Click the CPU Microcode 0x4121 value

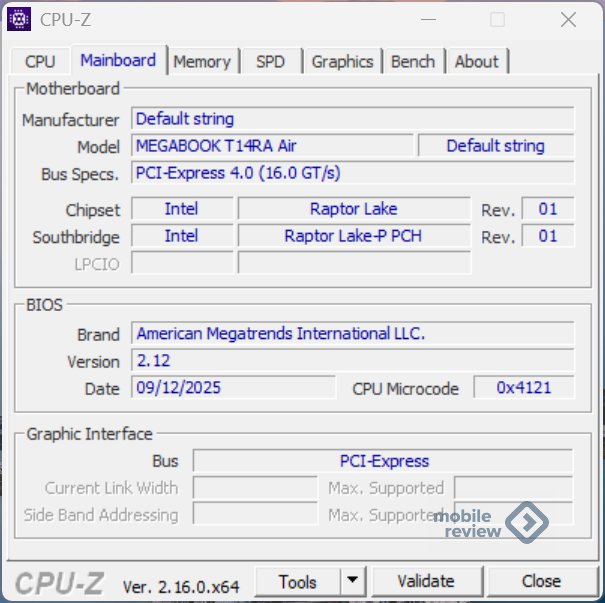[523, 388]
